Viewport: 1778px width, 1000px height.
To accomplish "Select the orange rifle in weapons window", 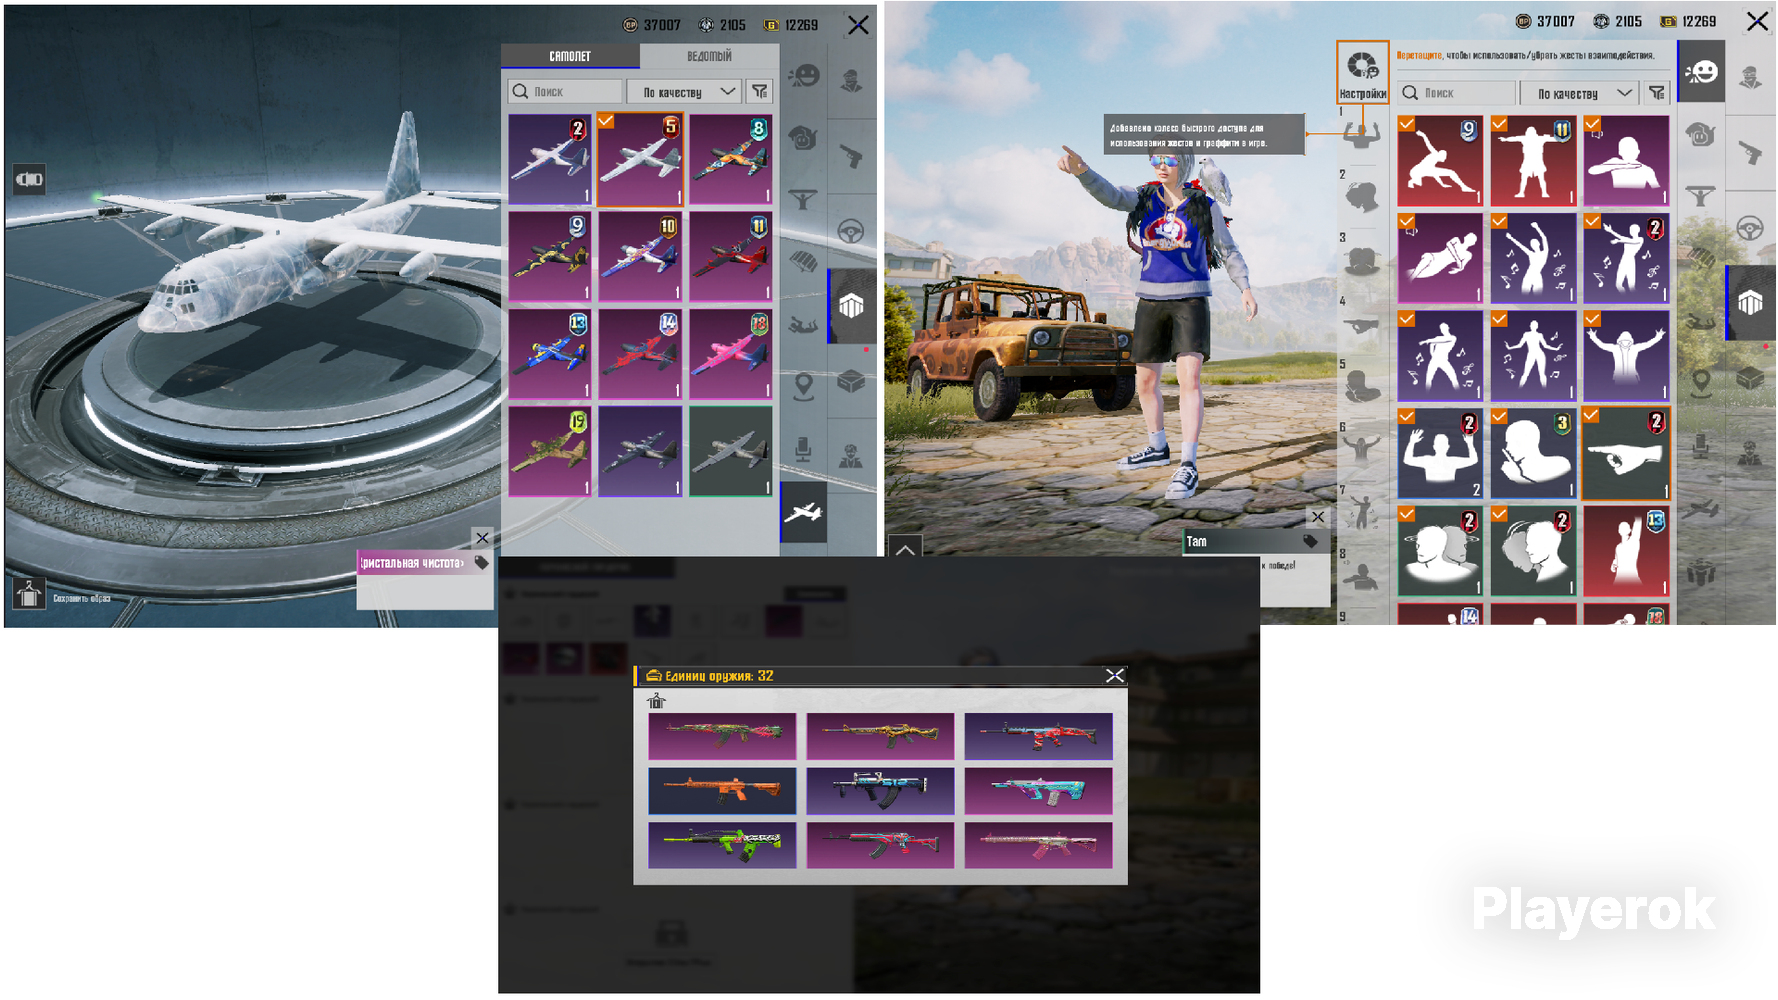I will click(722, 790).
